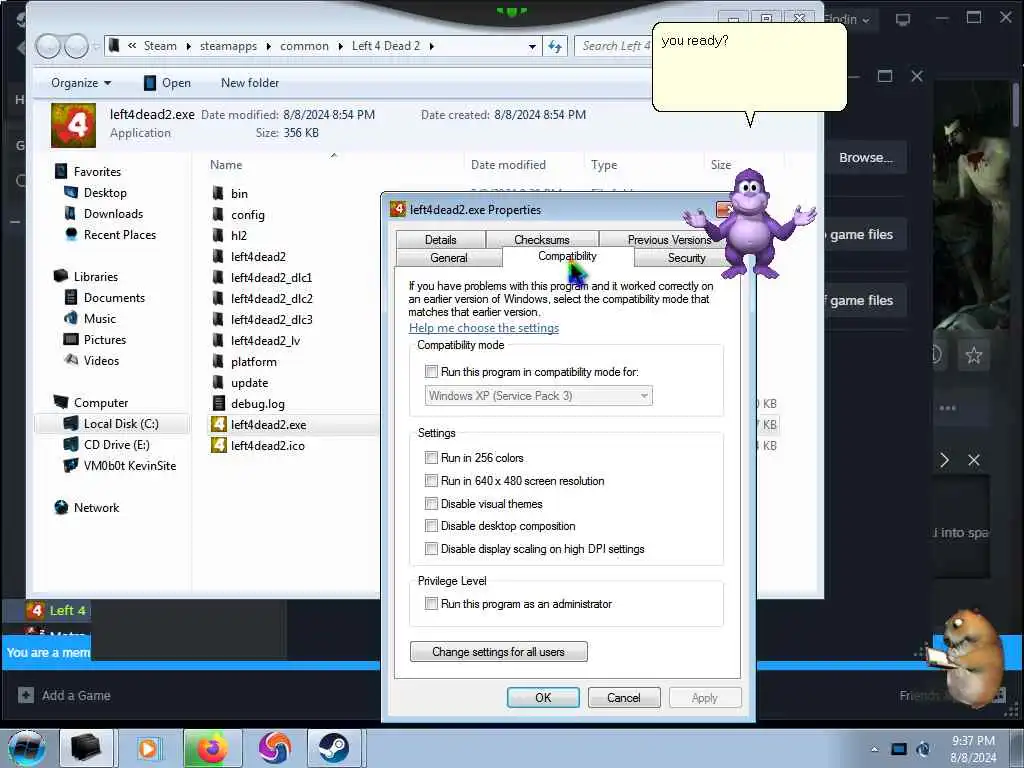
Task: Click the Explorer search box
Action: pos(614,46)
